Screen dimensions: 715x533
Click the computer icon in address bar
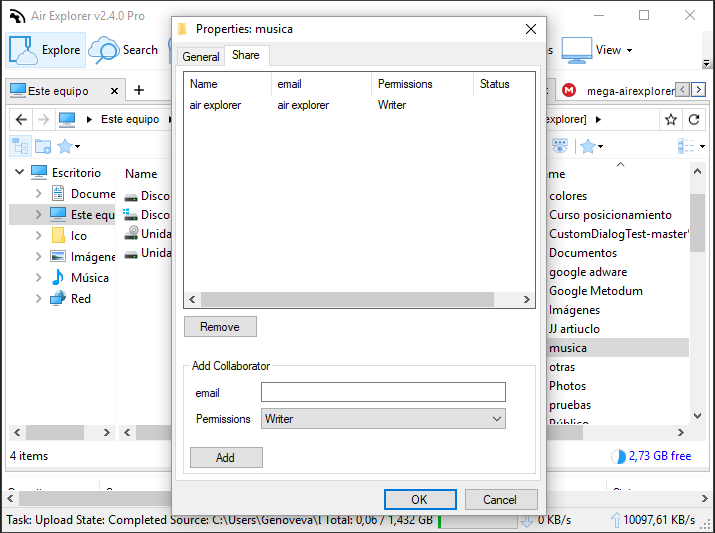[67, 119]
